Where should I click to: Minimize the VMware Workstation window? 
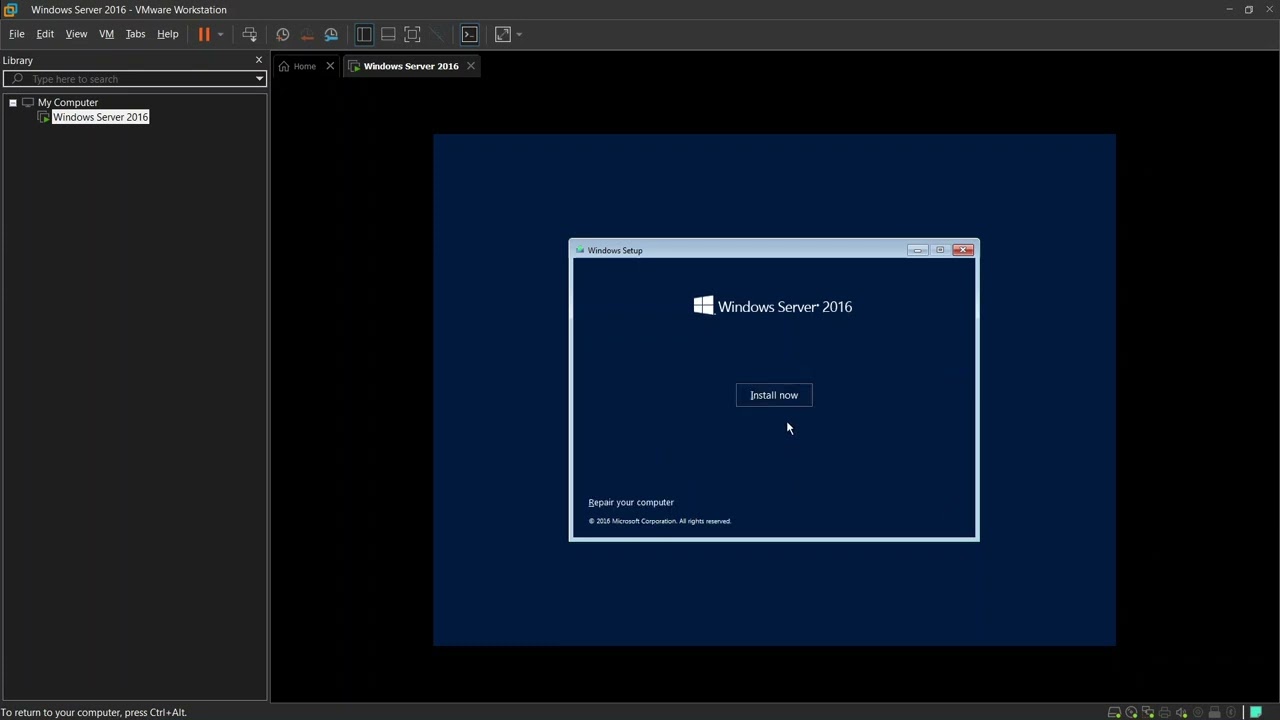click(1229, 9)
